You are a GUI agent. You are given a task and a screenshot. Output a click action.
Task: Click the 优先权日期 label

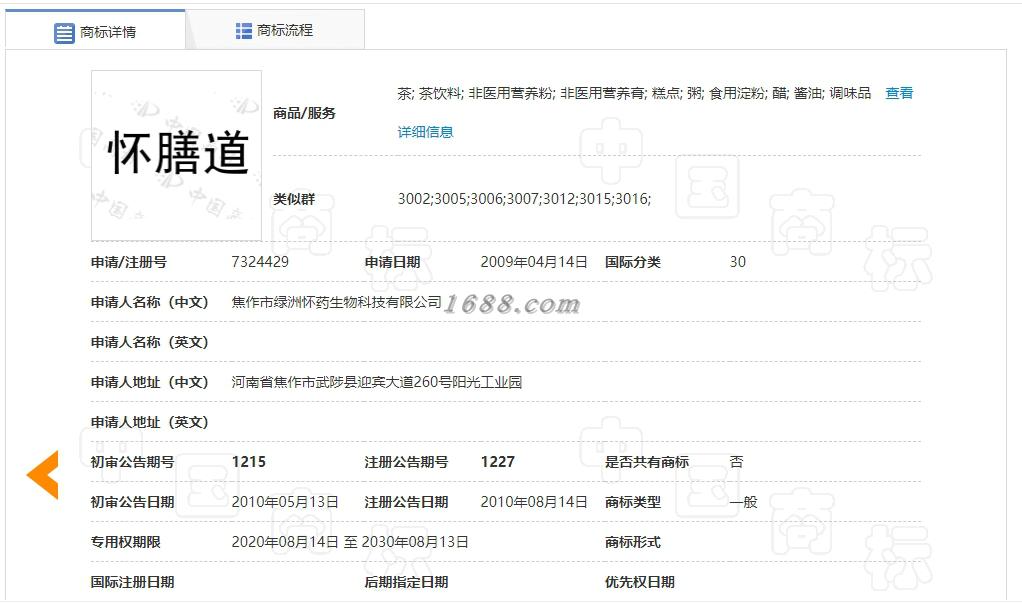click(x=639, y=582)
